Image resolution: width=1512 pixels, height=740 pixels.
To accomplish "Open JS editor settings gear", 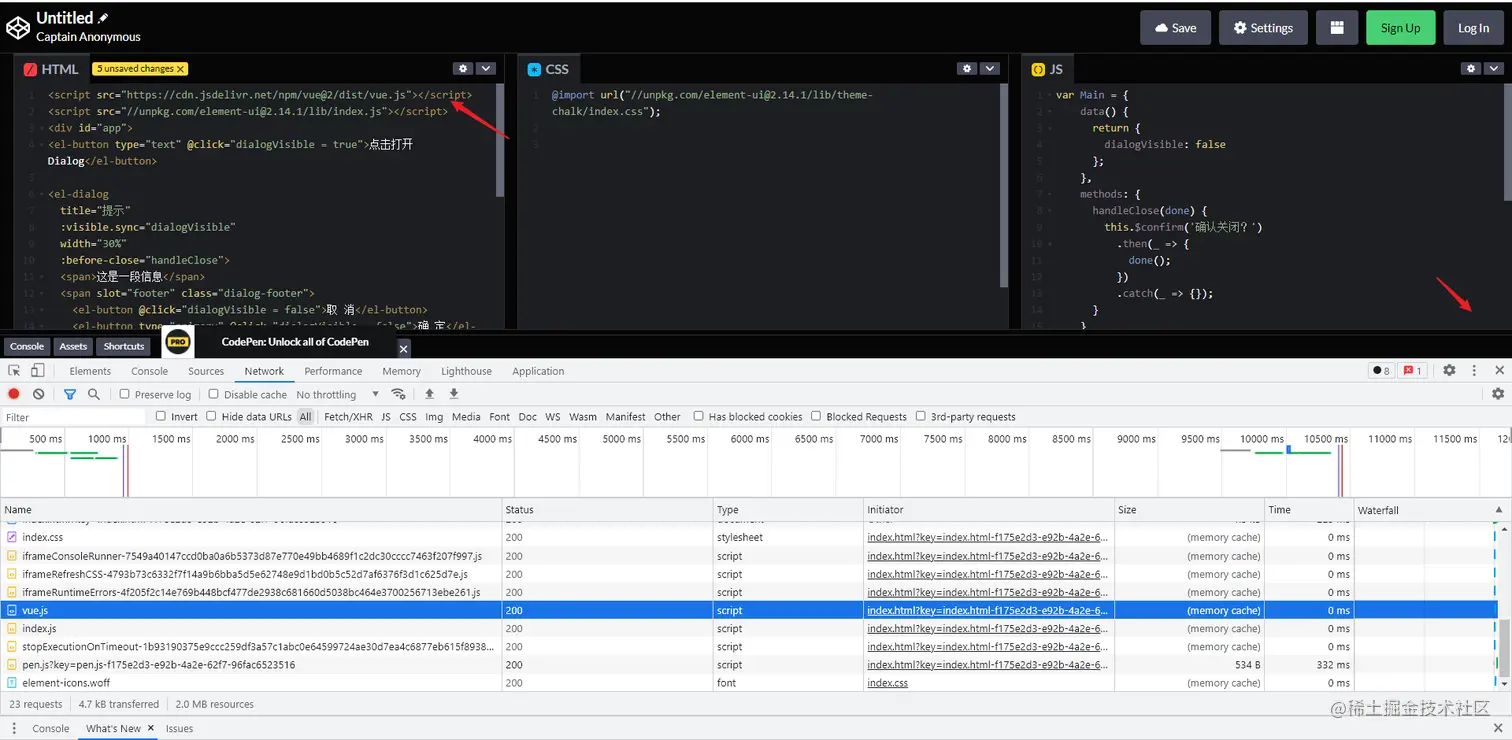I will 1470,69.
